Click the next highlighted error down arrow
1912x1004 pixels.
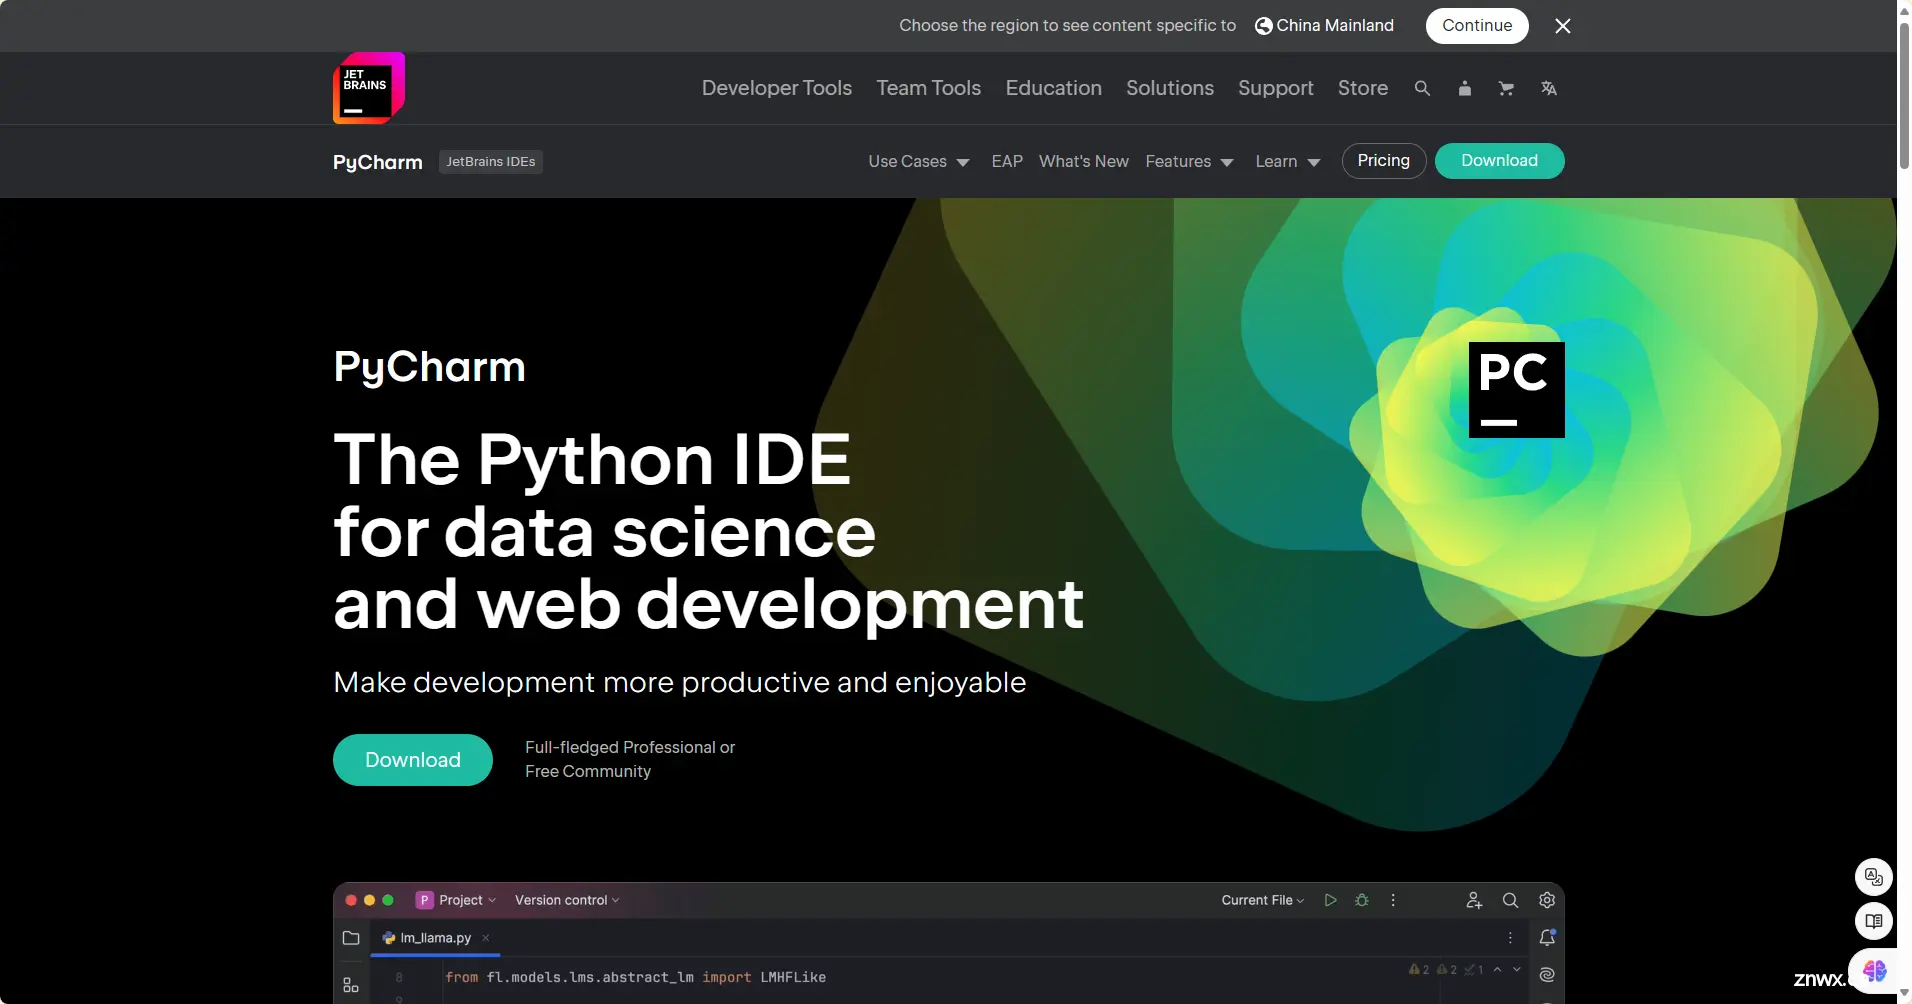pyautogui.click(x=1517, y=969)
